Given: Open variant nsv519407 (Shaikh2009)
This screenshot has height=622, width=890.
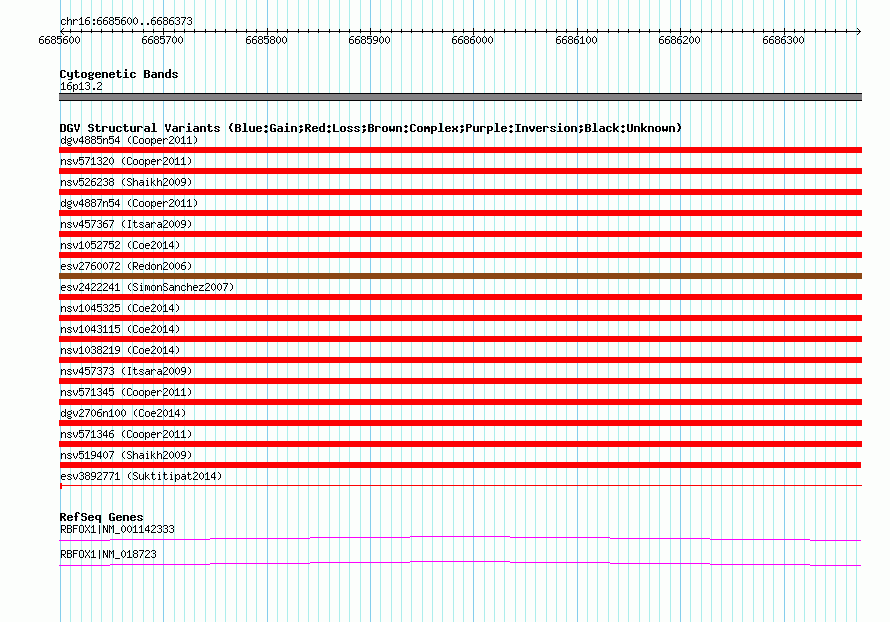Looking at the screenshot, I should (126, 455).
